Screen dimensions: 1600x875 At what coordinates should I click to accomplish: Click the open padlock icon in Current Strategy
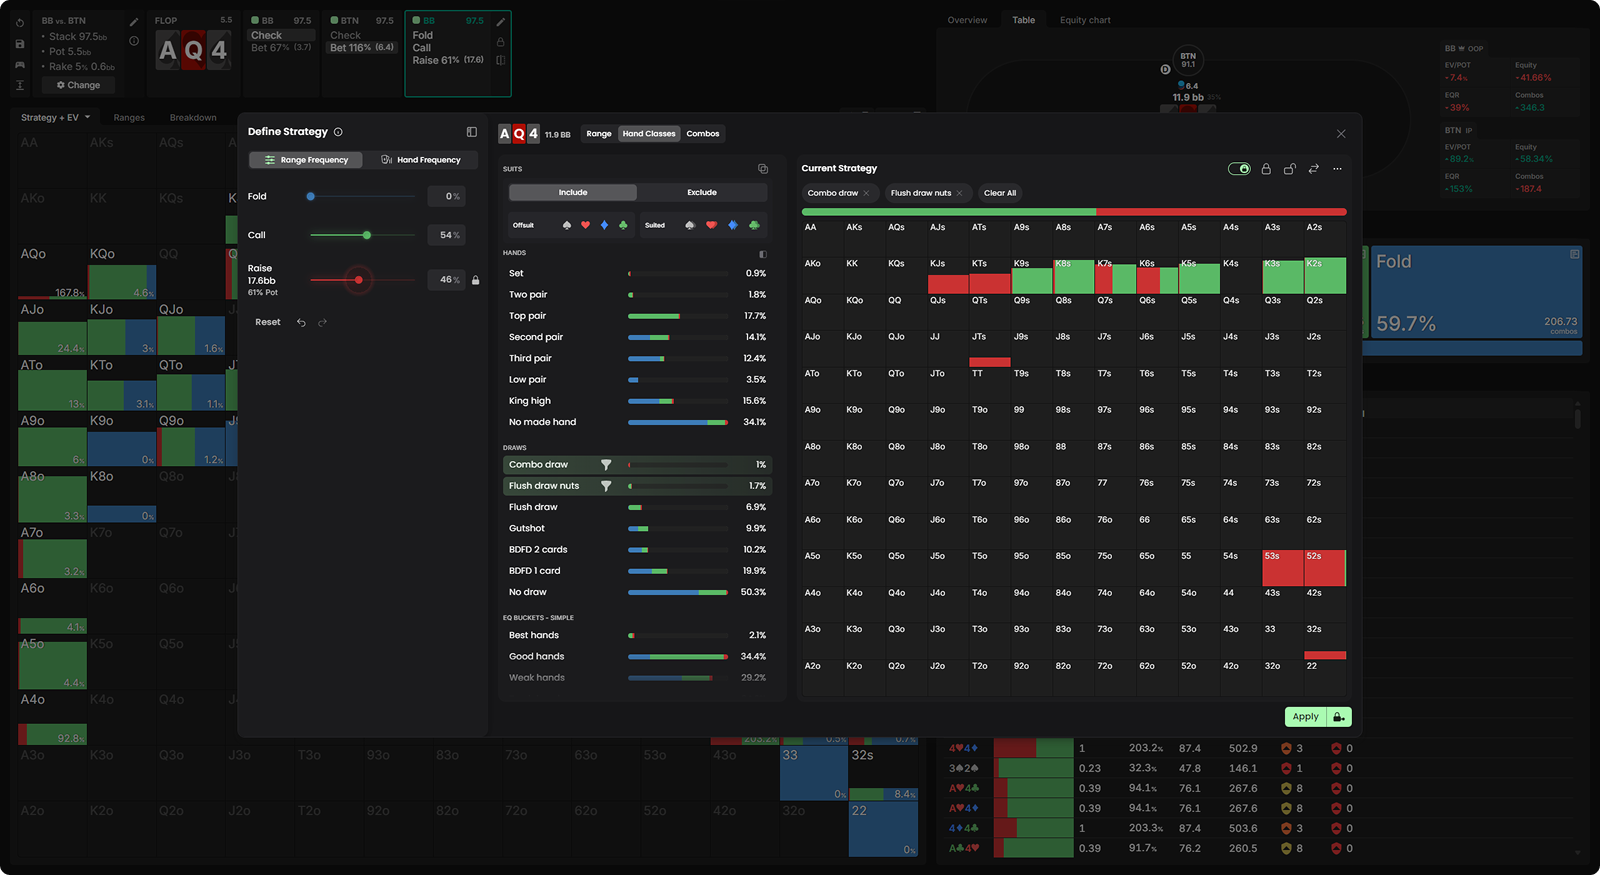[x=1289, y=169]
